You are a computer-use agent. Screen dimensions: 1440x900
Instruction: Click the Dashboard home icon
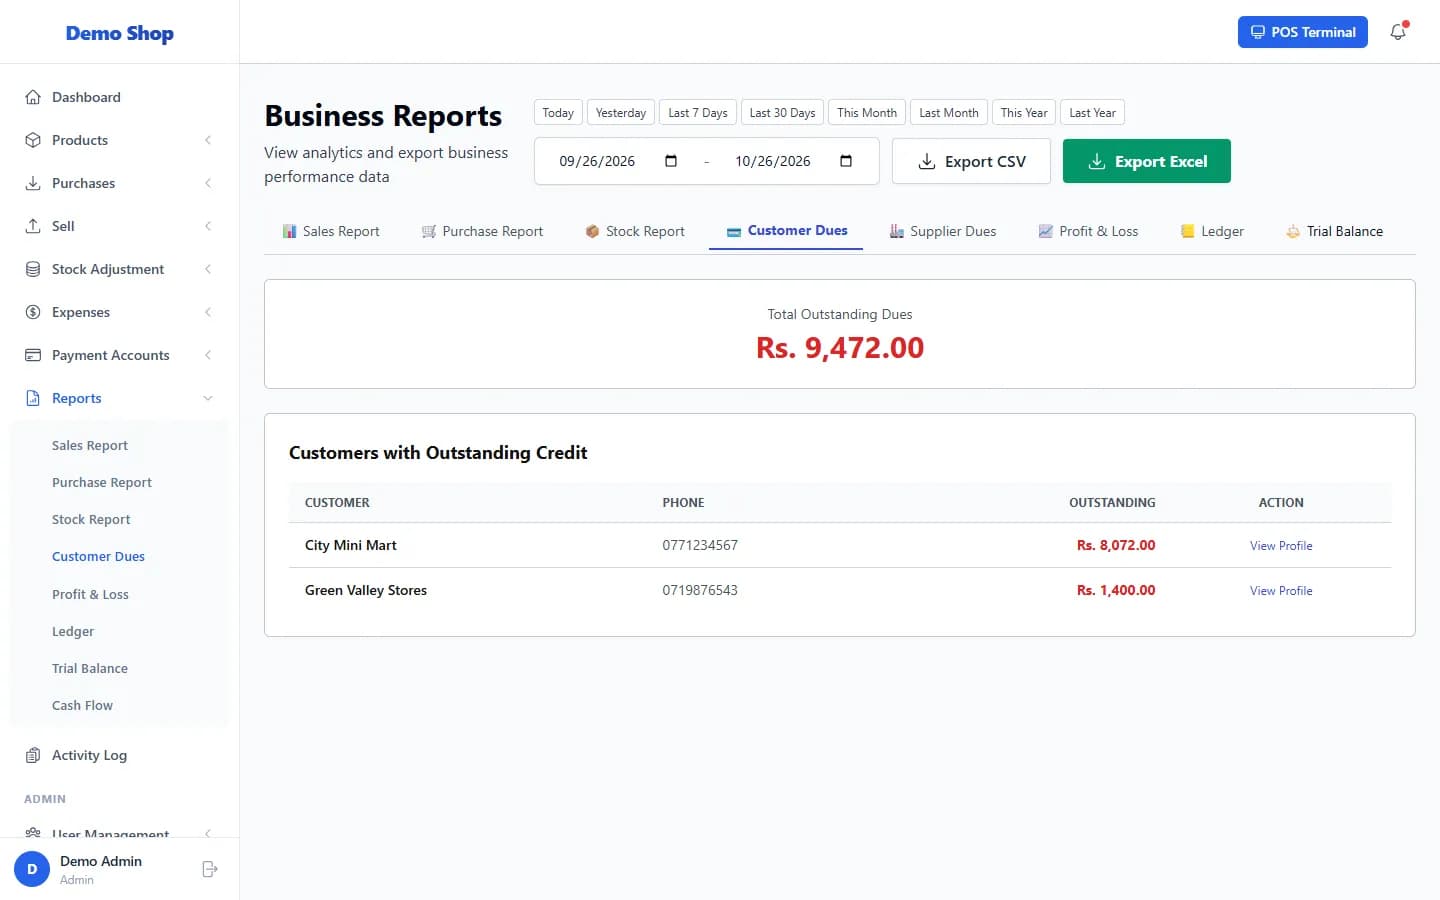(x=33, y=97)
